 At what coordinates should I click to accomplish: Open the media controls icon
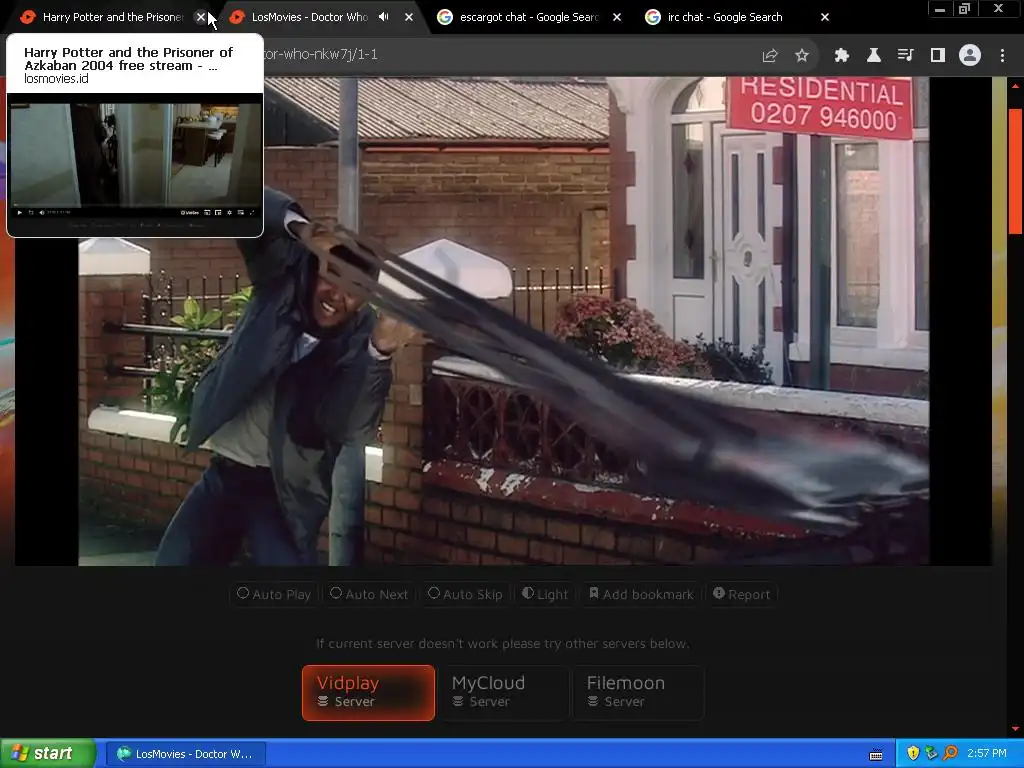906,56
